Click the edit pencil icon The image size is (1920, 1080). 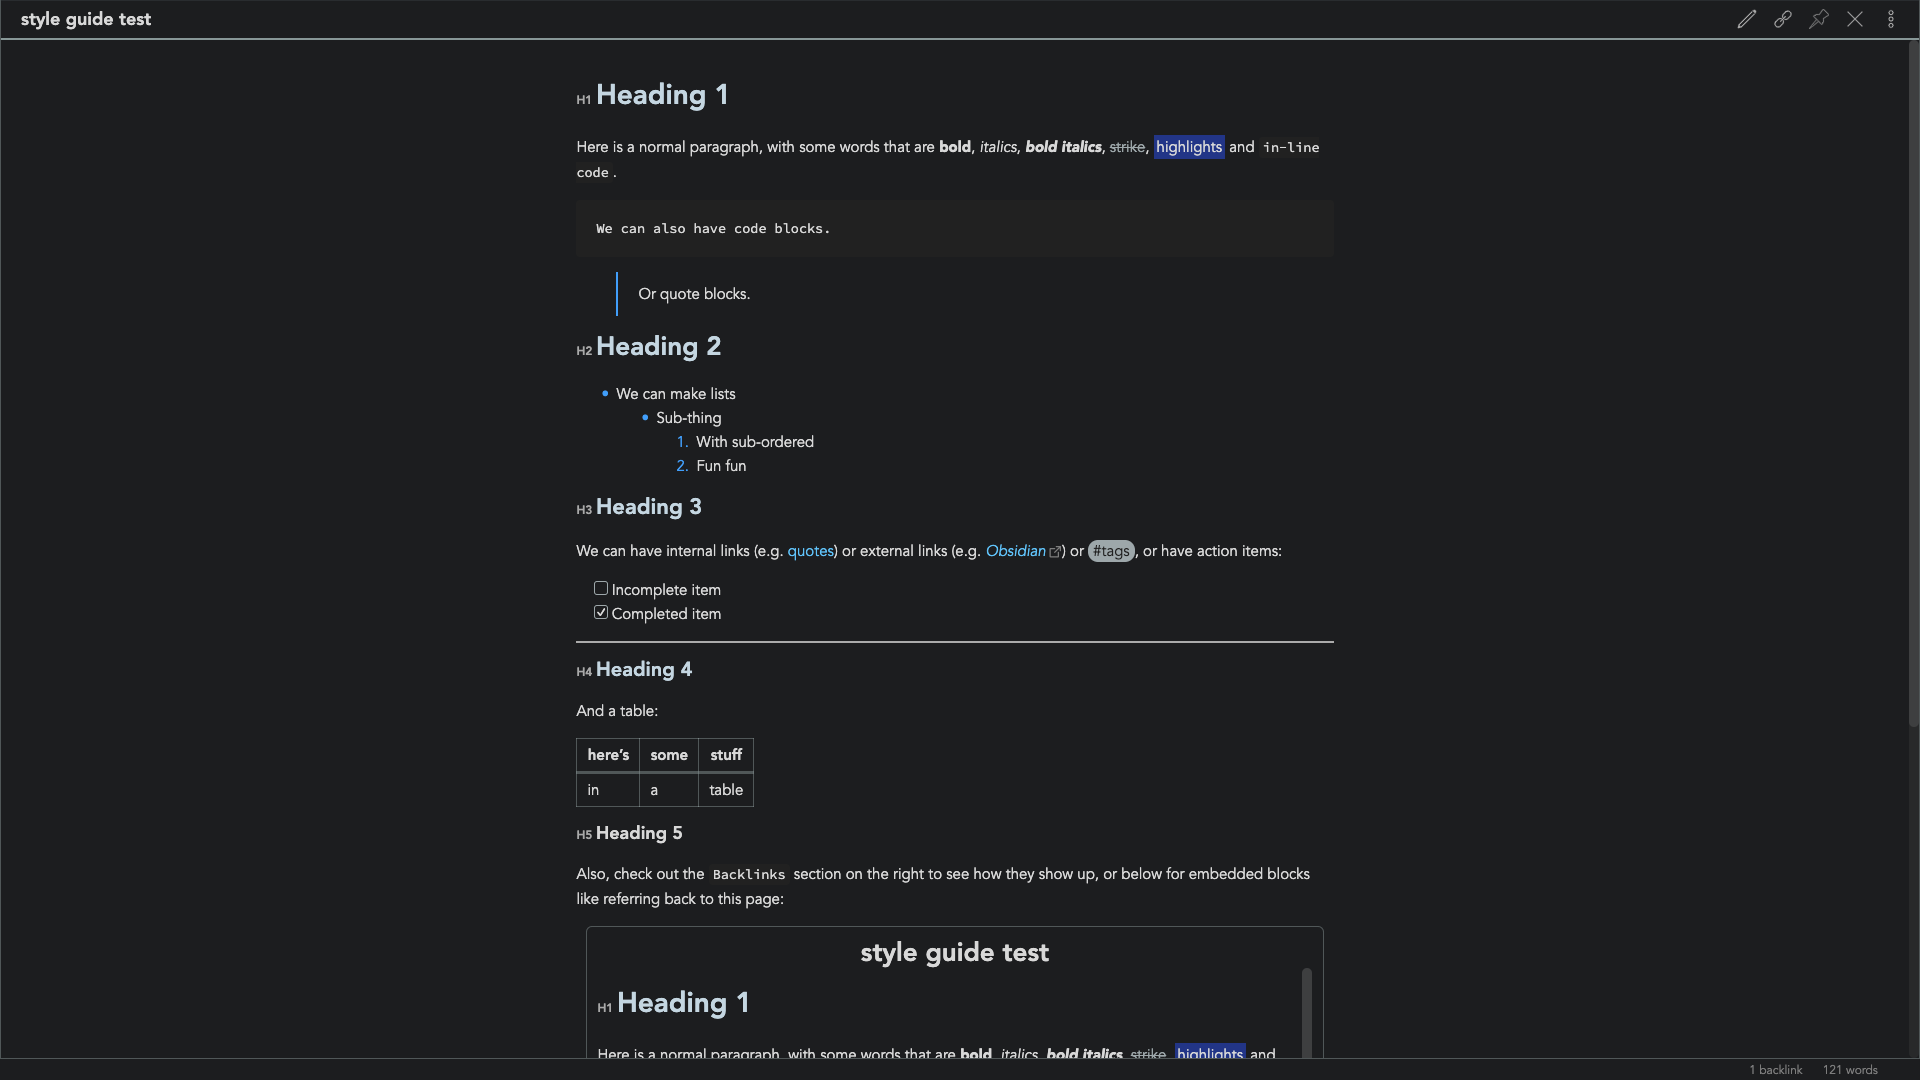click(x=1746, y=18)
